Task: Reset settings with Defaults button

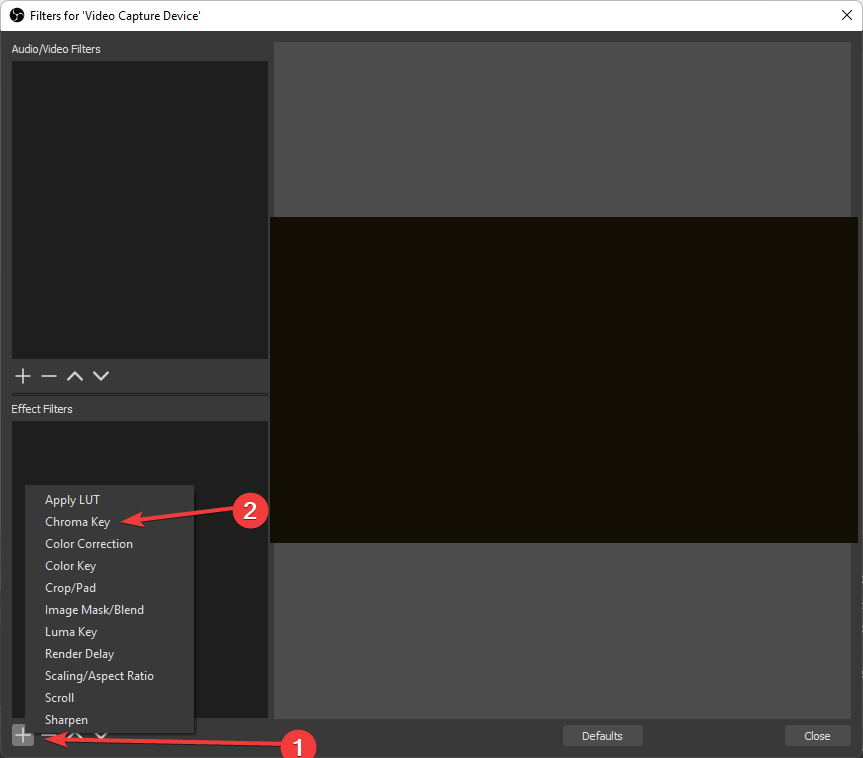Action: [602, 736]
